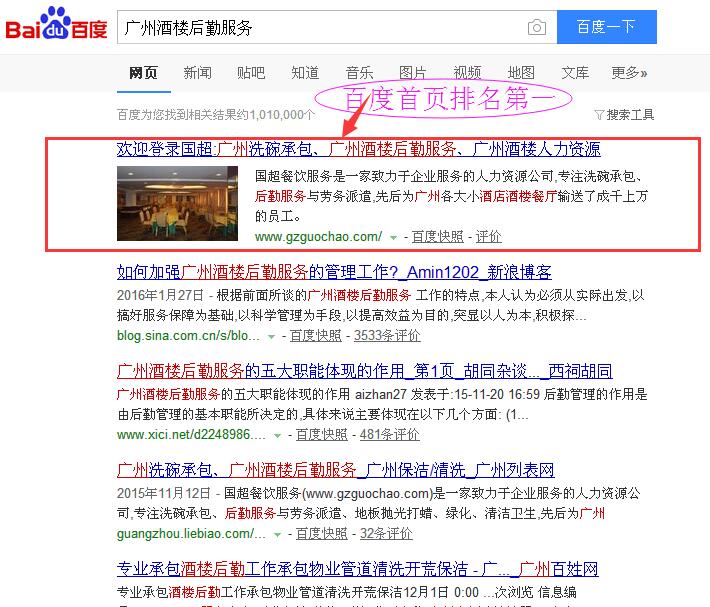This screenshot has height=607, width=710.
Task: Visit the guangzhou.liebiao.com URL link
Action: pyautogui.click(x=191, y=534)
